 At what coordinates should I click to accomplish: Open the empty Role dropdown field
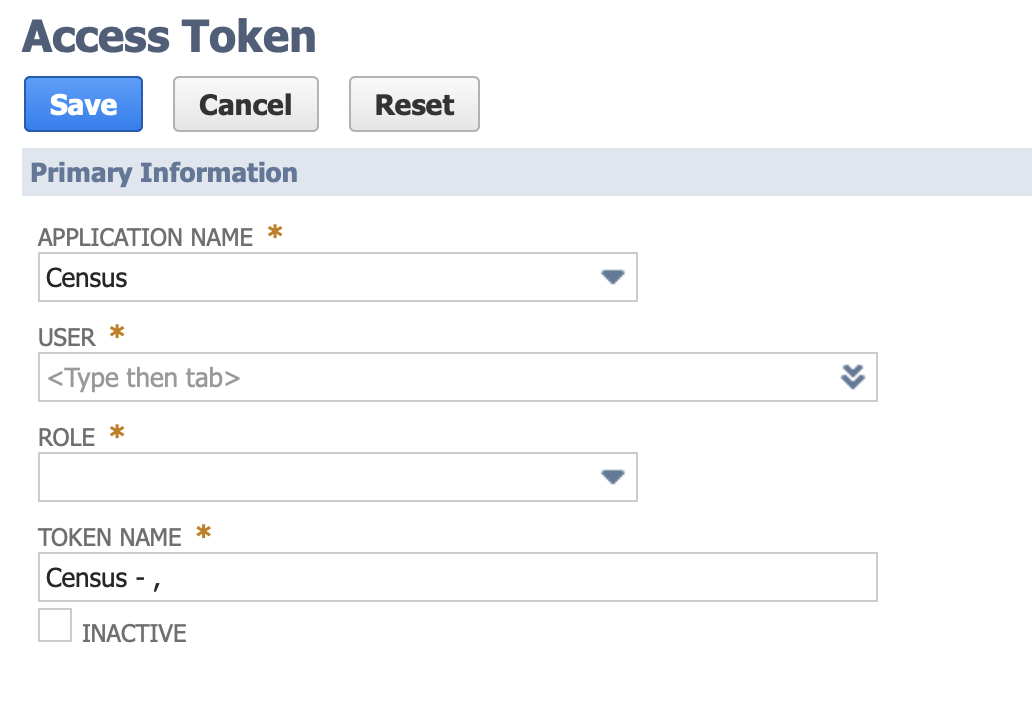point(320,477)
